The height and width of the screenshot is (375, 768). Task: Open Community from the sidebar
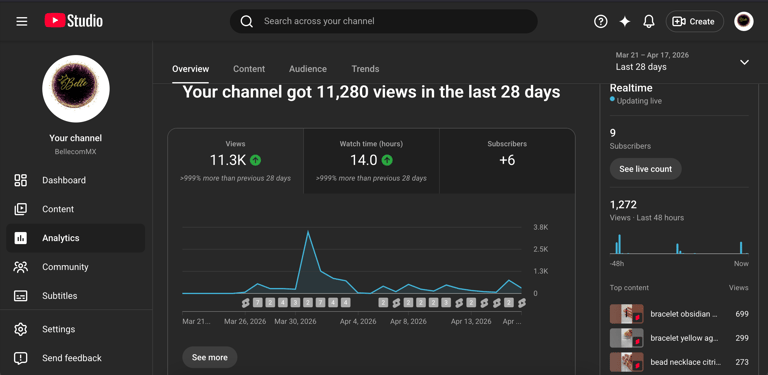pyautogui.click(x=75, y=267)
